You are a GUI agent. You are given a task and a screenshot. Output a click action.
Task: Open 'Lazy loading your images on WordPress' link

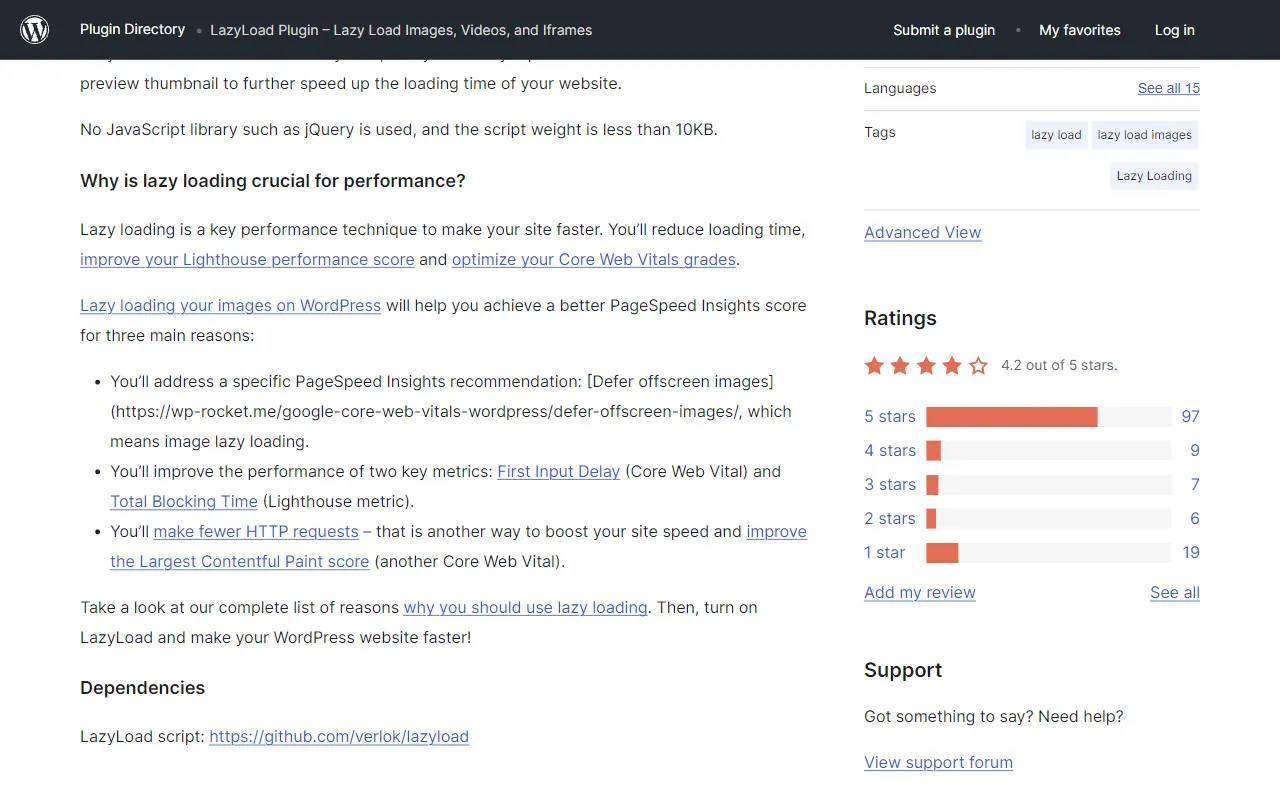pyautogui.click(x=230, y=305)
